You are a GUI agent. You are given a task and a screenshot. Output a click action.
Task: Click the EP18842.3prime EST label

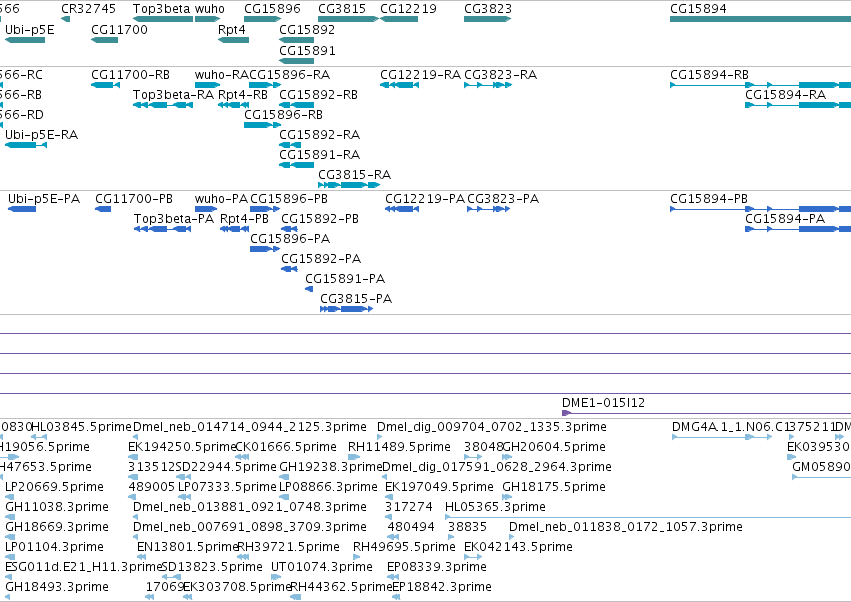[442, 587]
